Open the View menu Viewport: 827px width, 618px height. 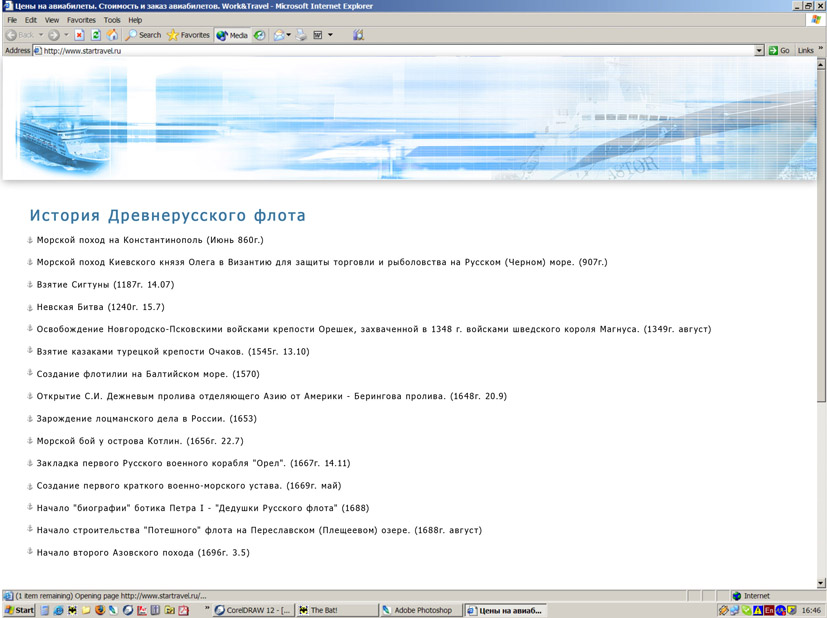[52, 20]
